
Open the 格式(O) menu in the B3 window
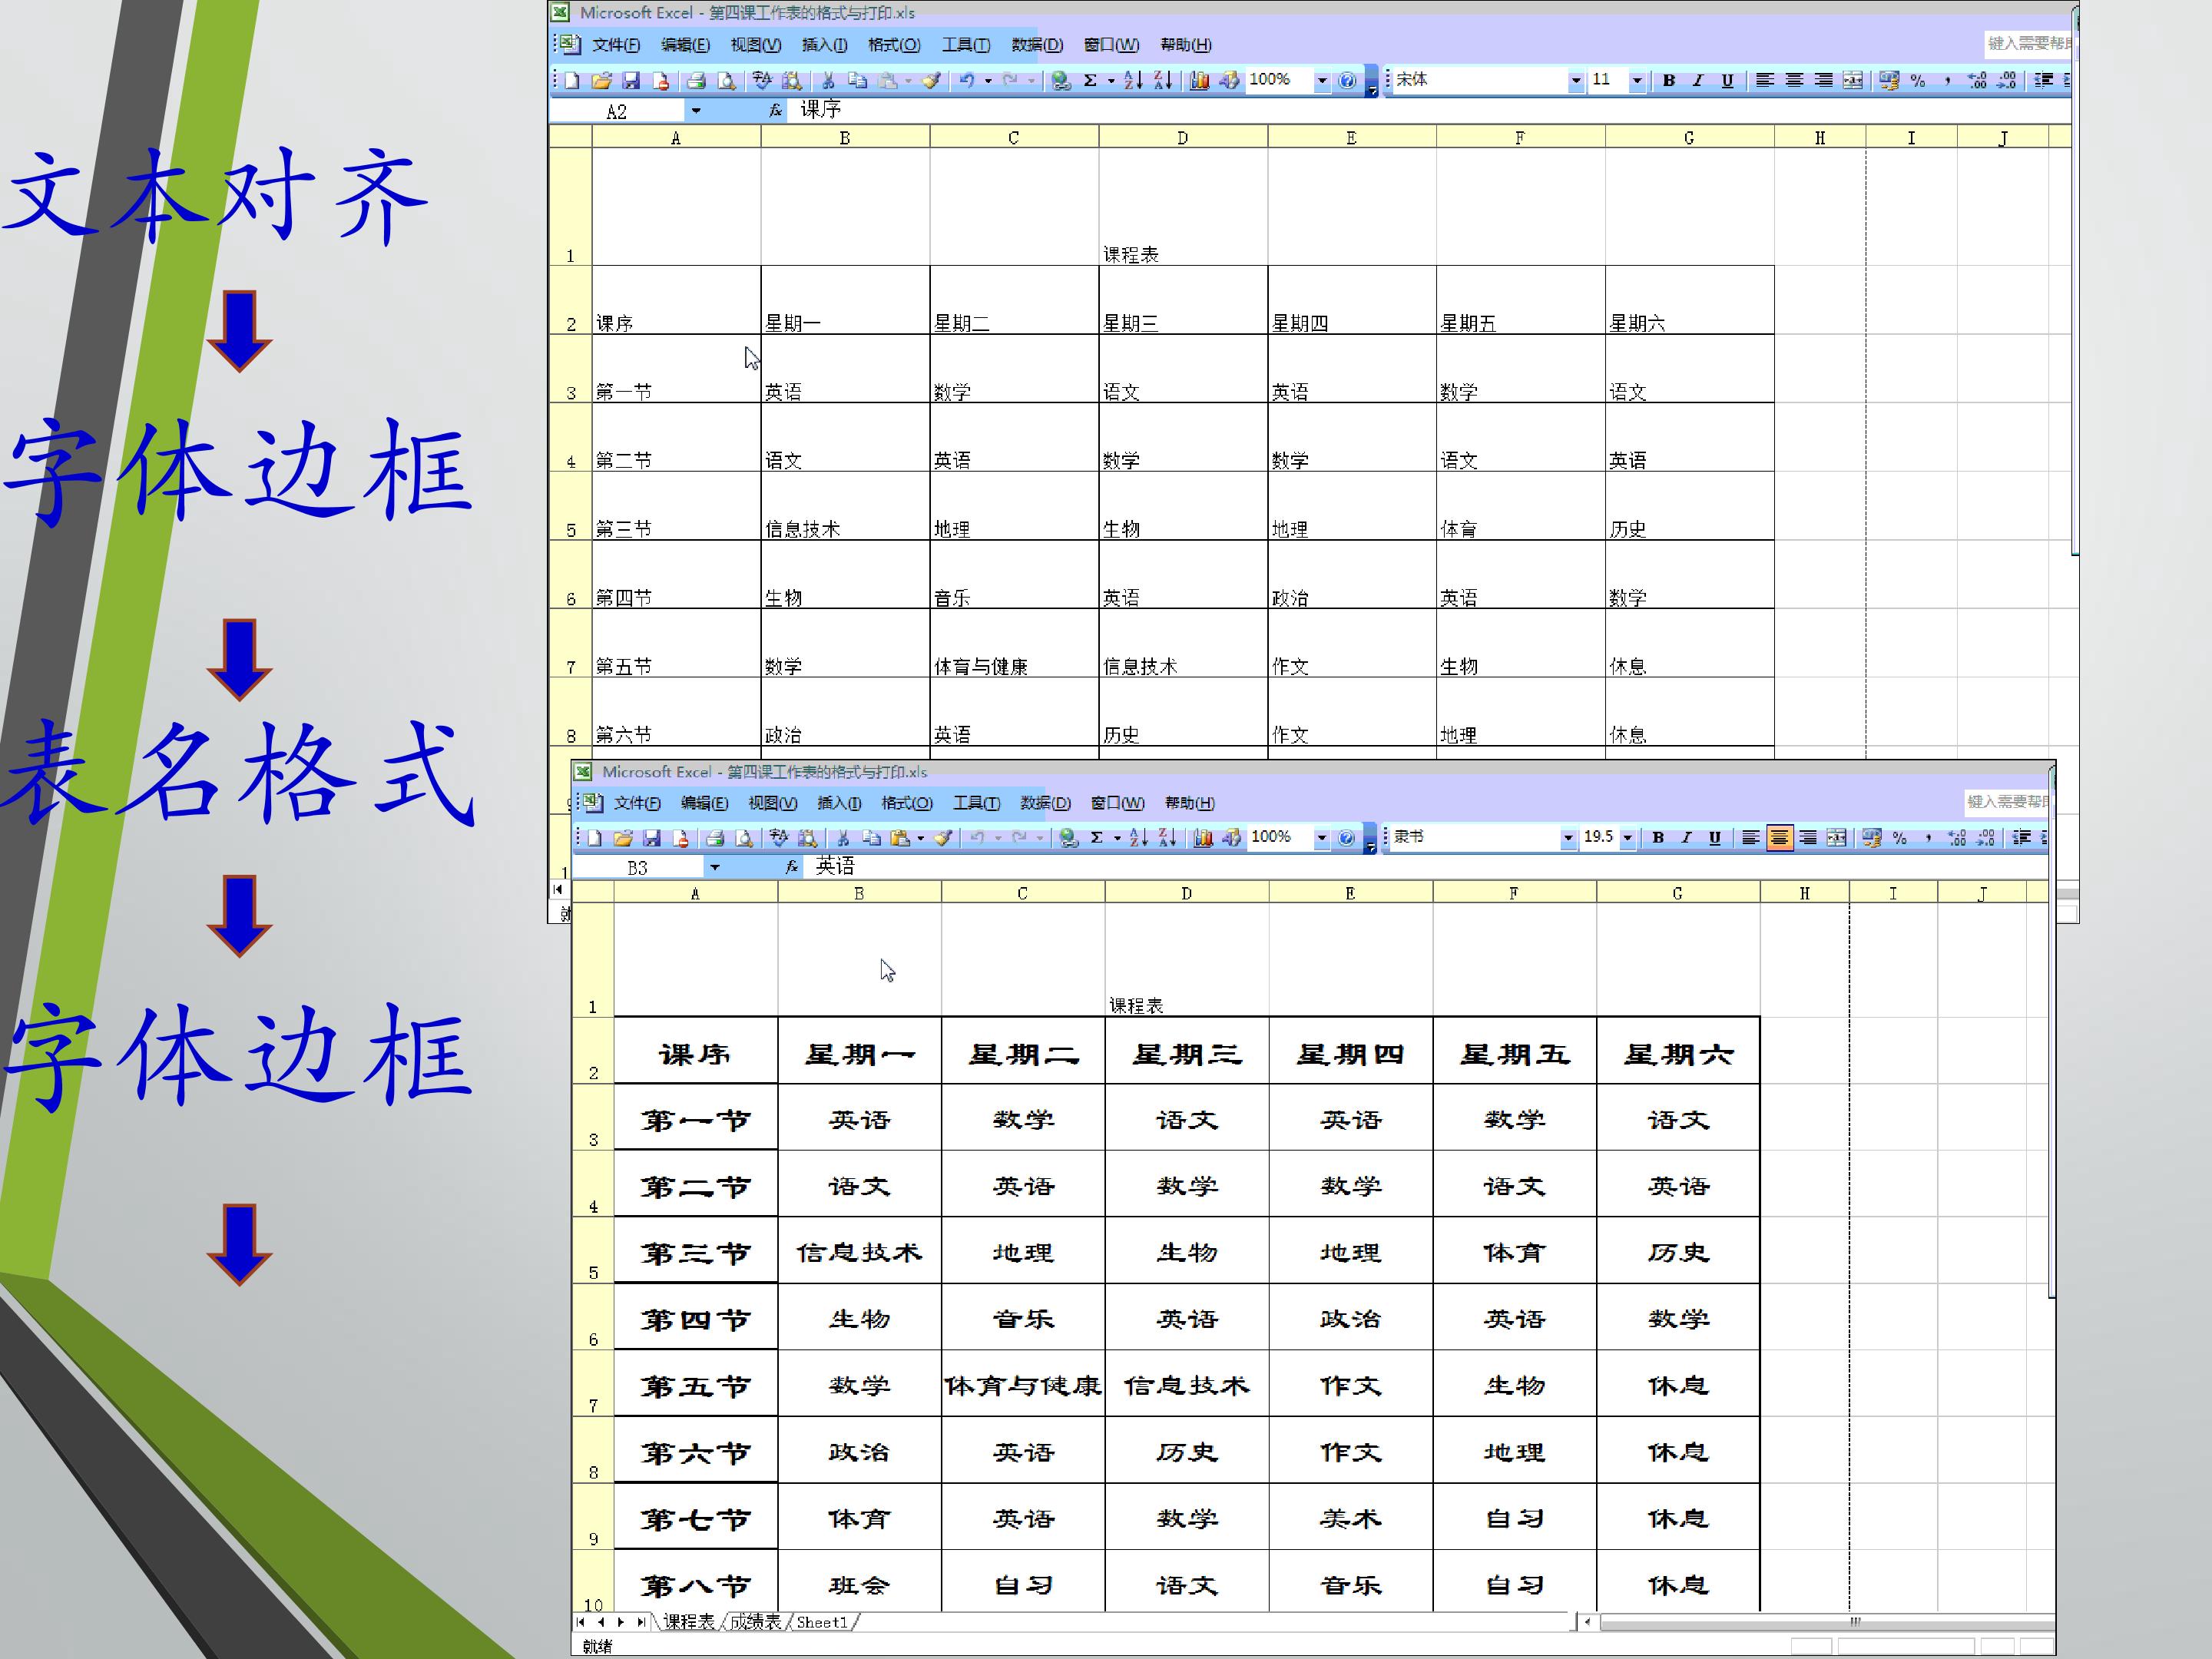click(x=906, y=803)
